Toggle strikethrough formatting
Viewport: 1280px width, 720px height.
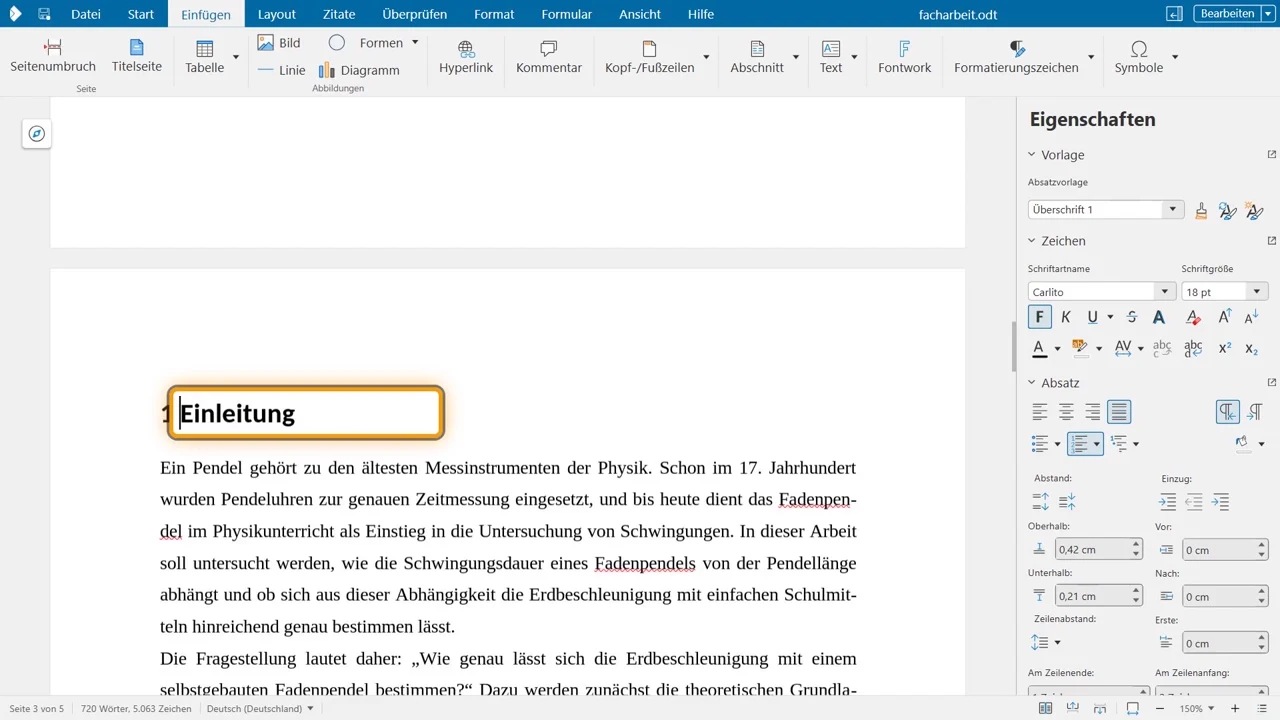1132,317
